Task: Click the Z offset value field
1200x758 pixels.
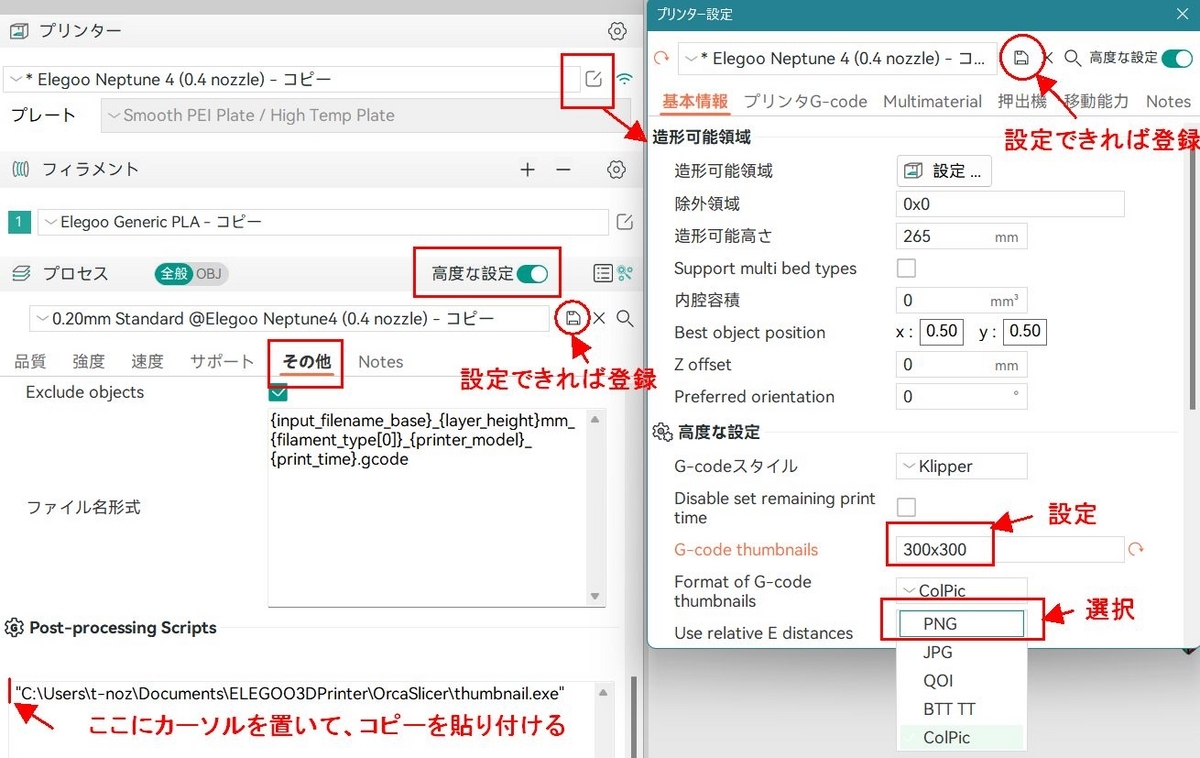Action: [x=961, y=364]
